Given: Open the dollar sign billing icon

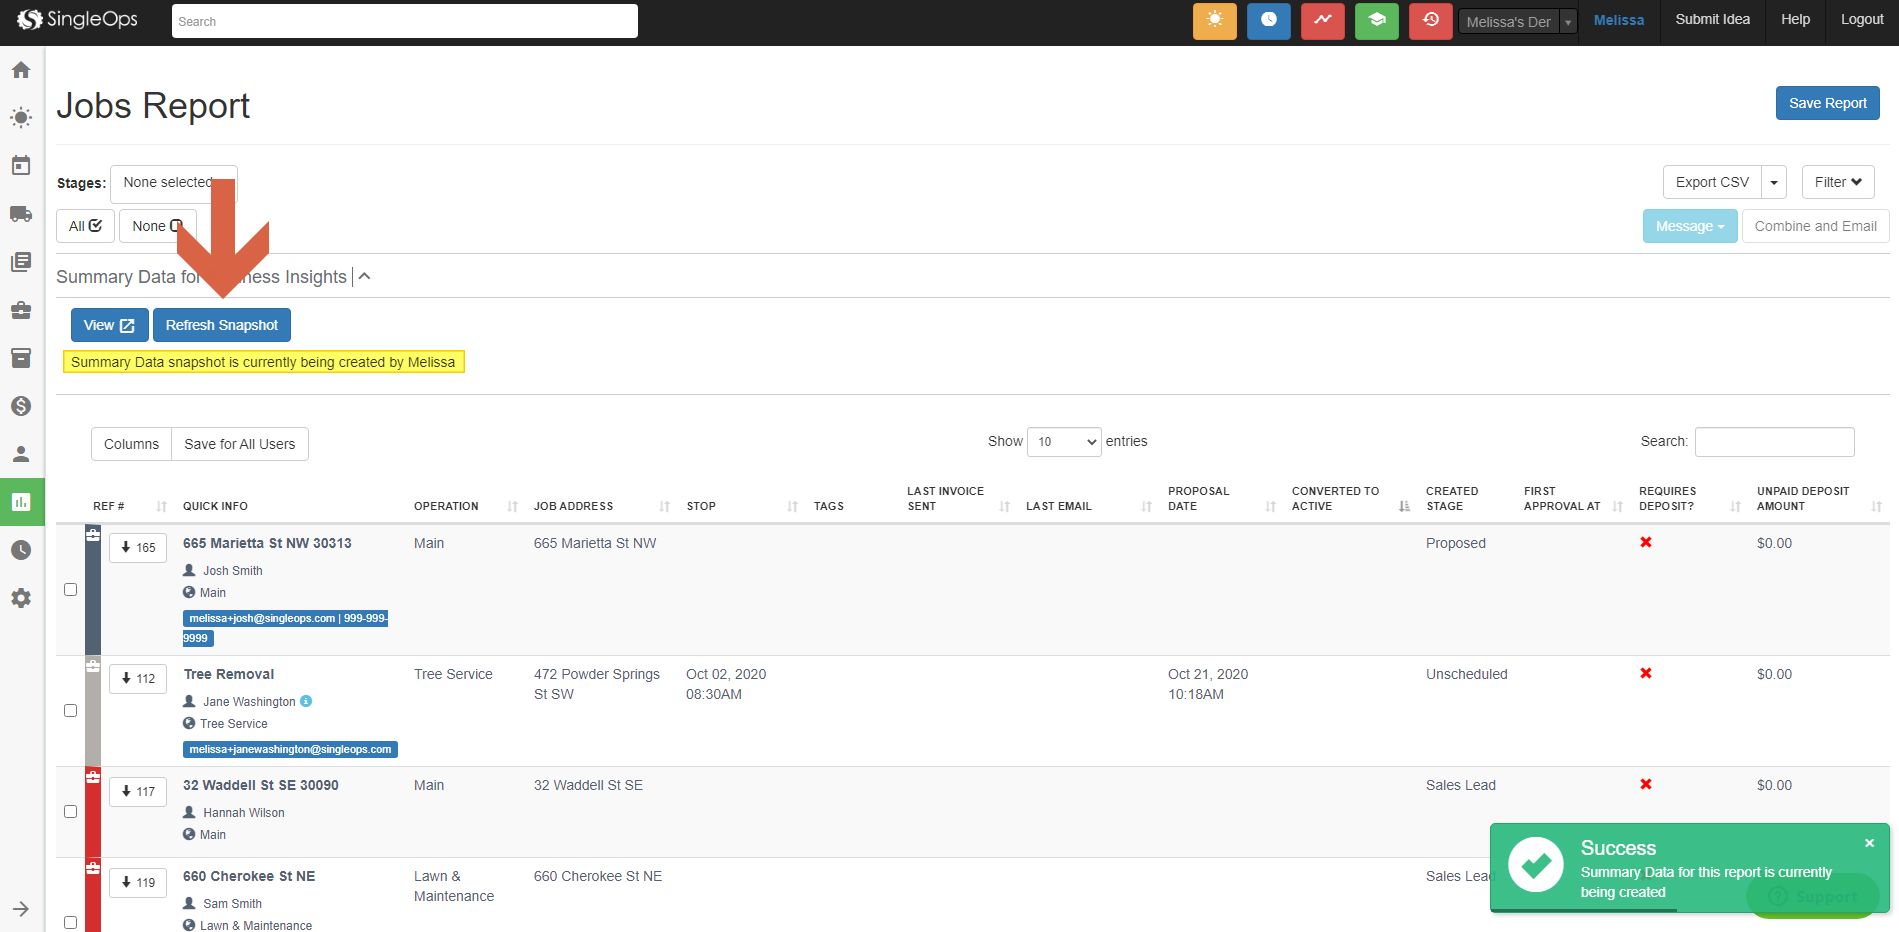Looking at the screenshot, I should 21,406.
